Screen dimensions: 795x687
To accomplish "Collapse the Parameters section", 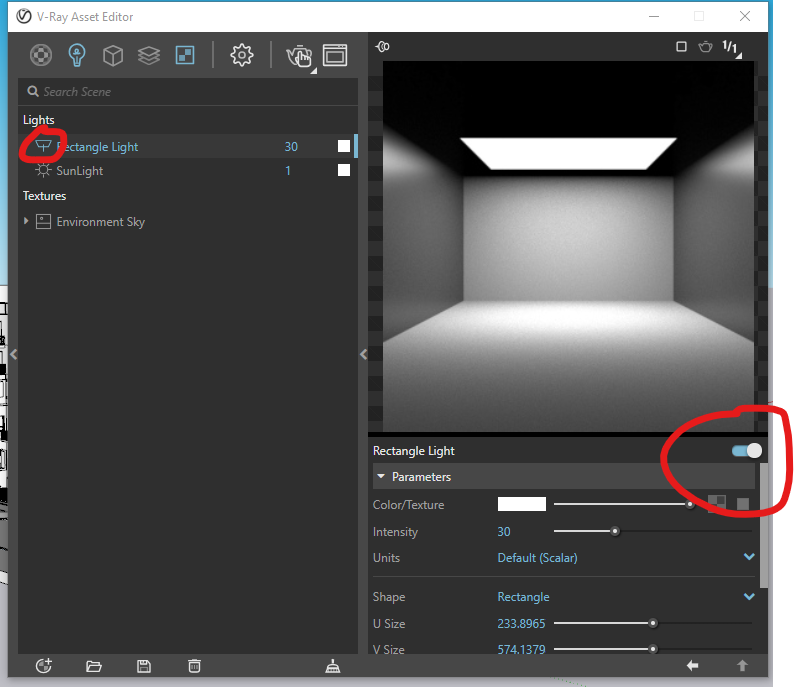I will pos(381,477).
